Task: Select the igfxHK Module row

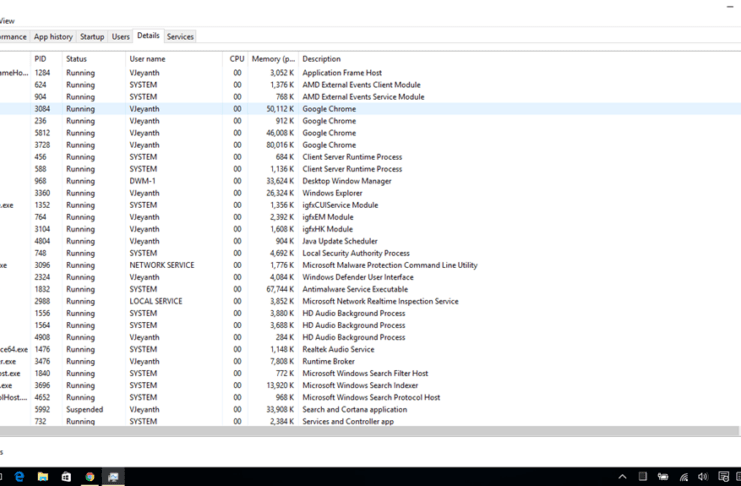Action: point(370,229)
